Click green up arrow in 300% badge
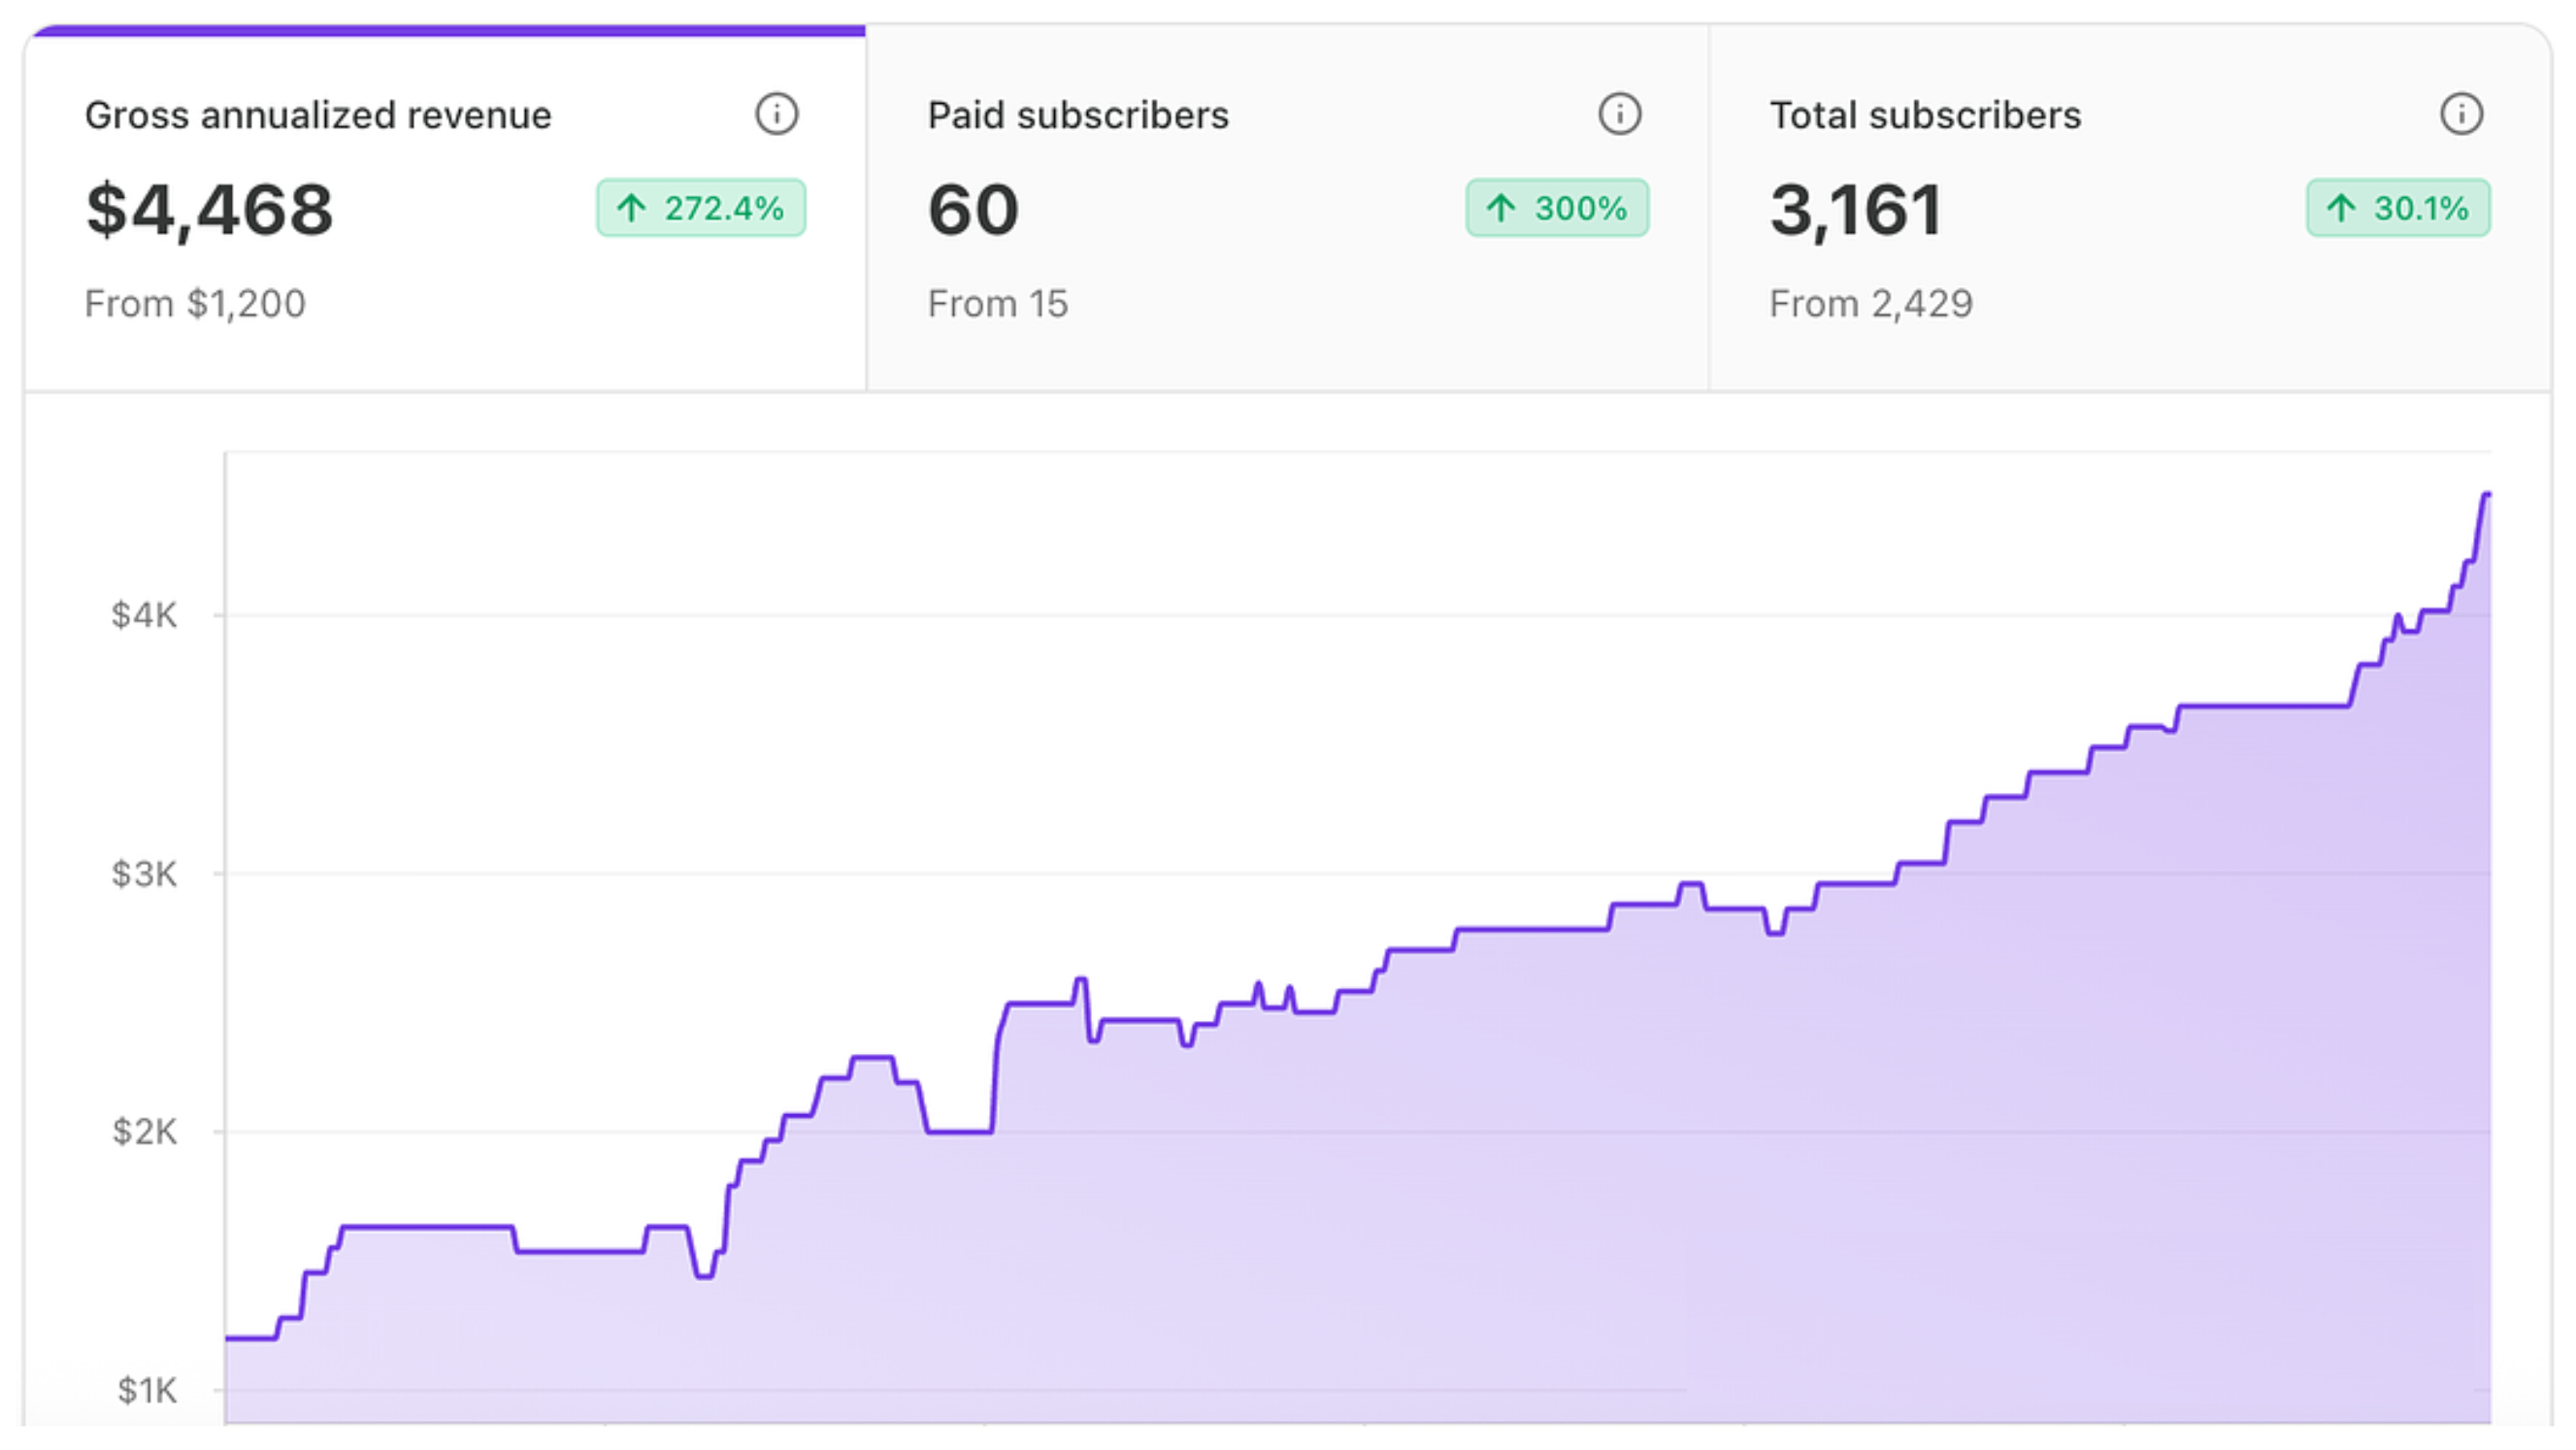The width and height of the screenshot is (2576, 1450). click(x=1500, y=208)
